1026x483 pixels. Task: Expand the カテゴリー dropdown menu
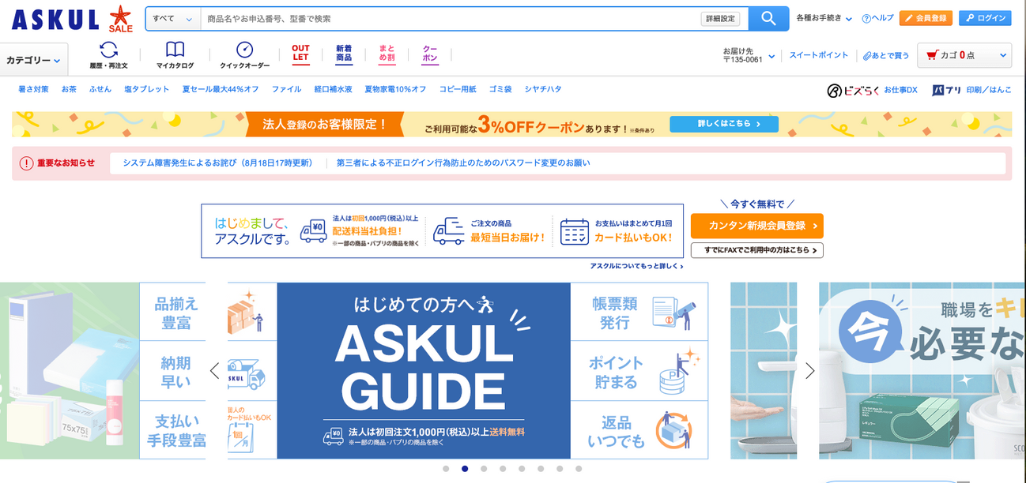pos(34,60)
